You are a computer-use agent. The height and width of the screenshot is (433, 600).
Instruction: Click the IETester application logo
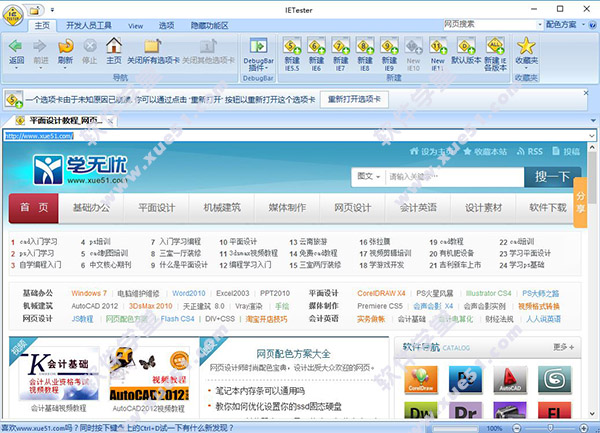pos(13,16)
